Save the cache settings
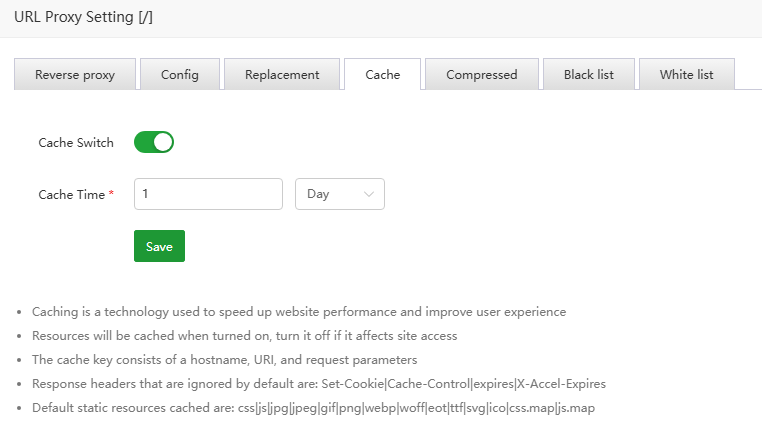 coord(159,246)
